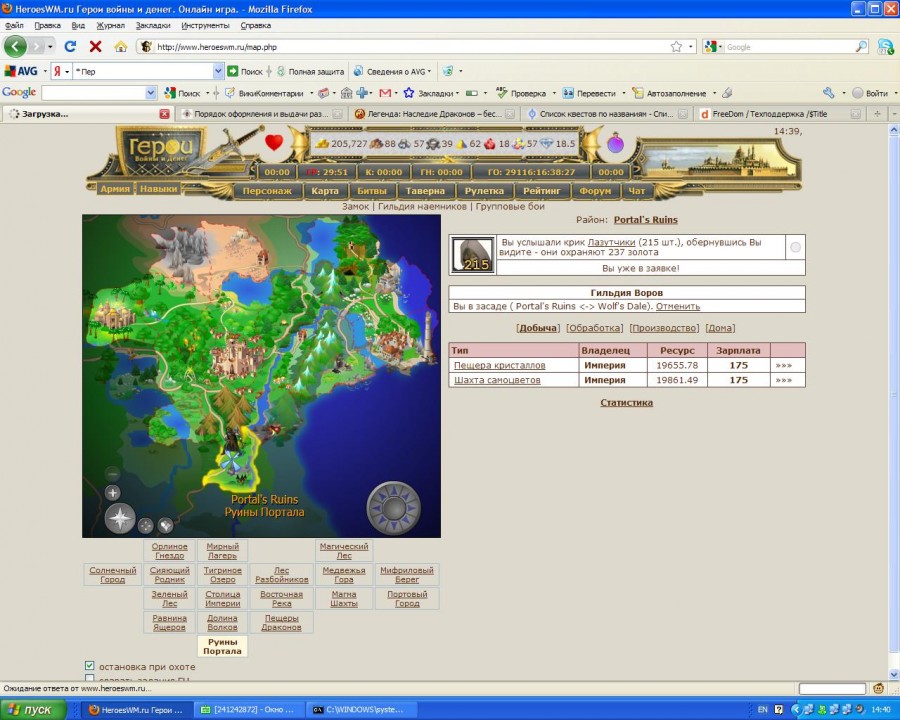Click the Windows 'пуск' Start button
900x720 pixels.
(33, 709)
